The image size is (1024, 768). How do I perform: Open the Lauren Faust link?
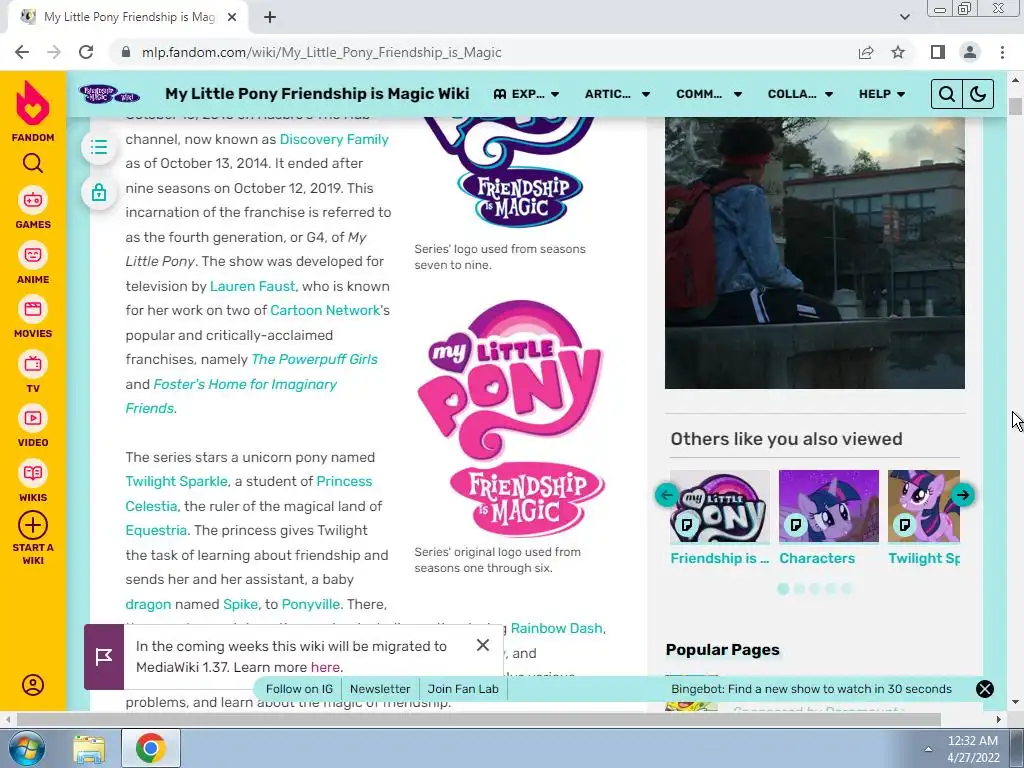tap(253, 286)
